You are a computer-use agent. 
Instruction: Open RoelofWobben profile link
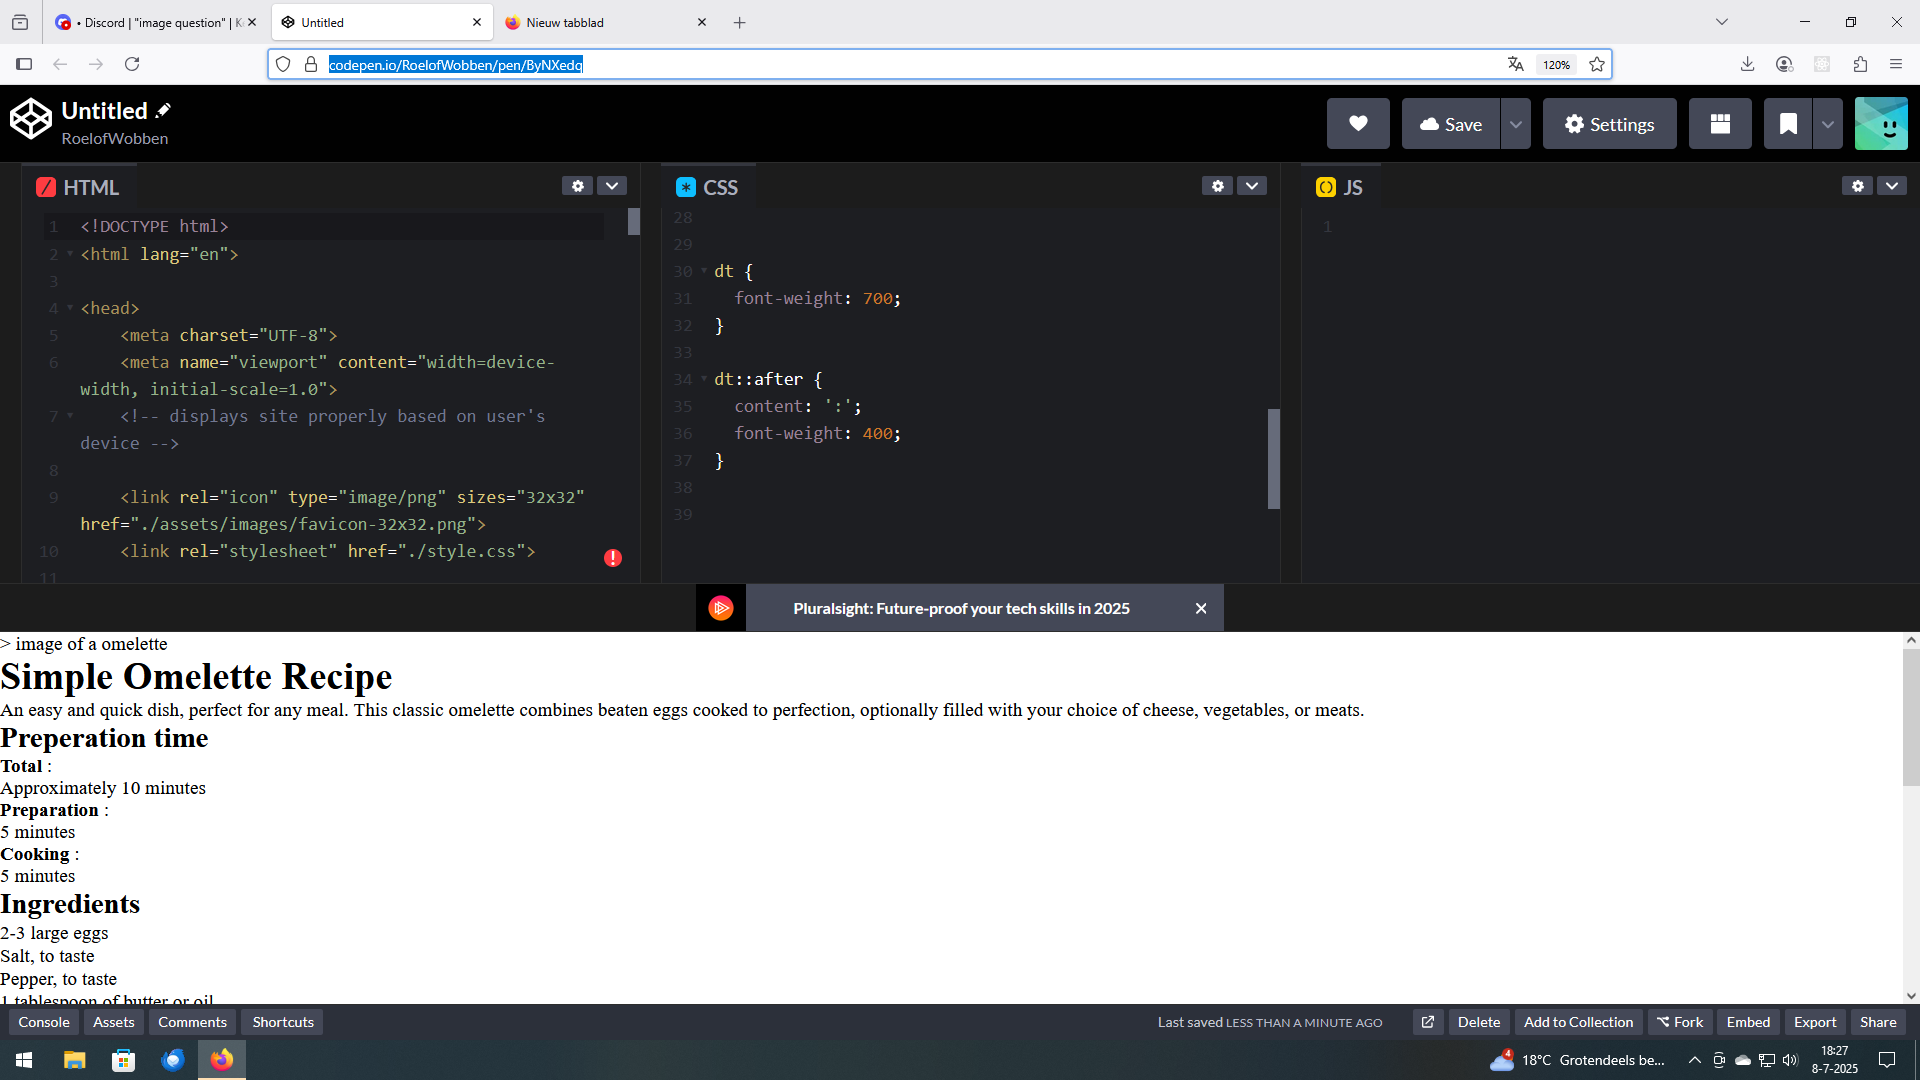(x=115, y=139)
